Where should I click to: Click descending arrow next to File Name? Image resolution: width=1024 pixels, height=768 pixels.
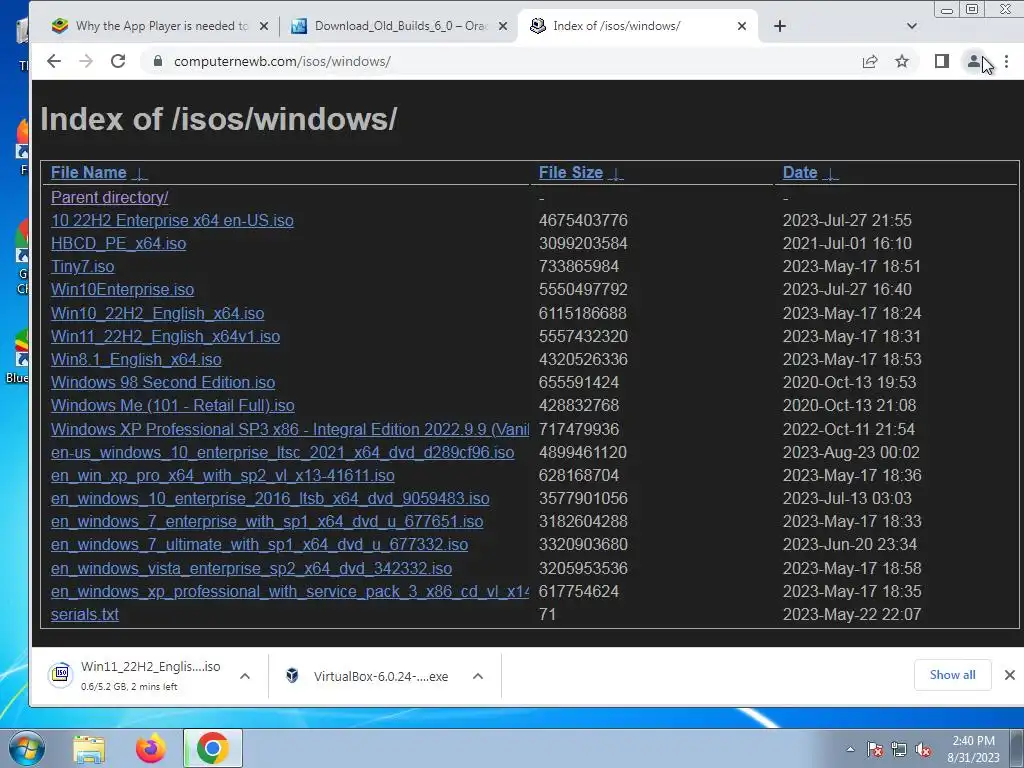(140, 174)
